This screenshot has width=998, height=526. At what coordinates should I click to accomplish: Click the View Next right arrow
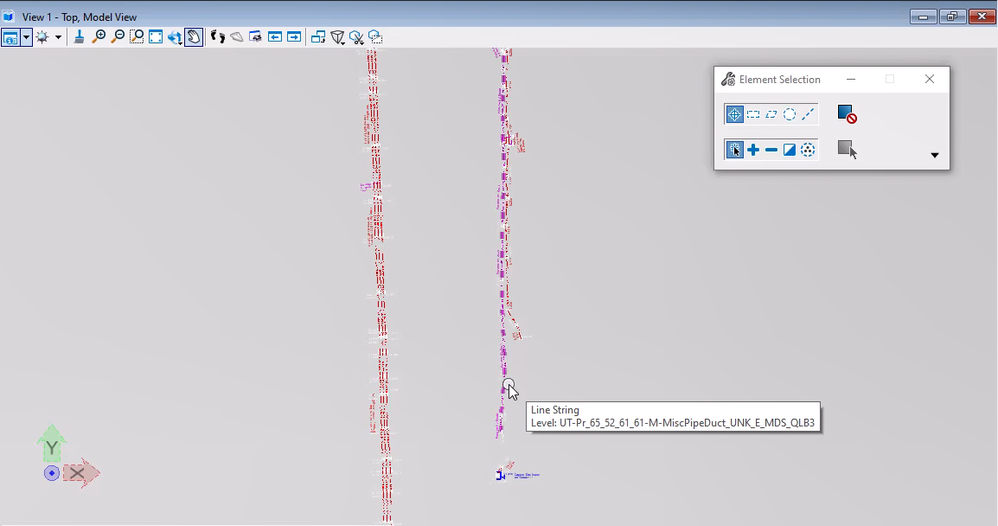[x=294, y=38]
